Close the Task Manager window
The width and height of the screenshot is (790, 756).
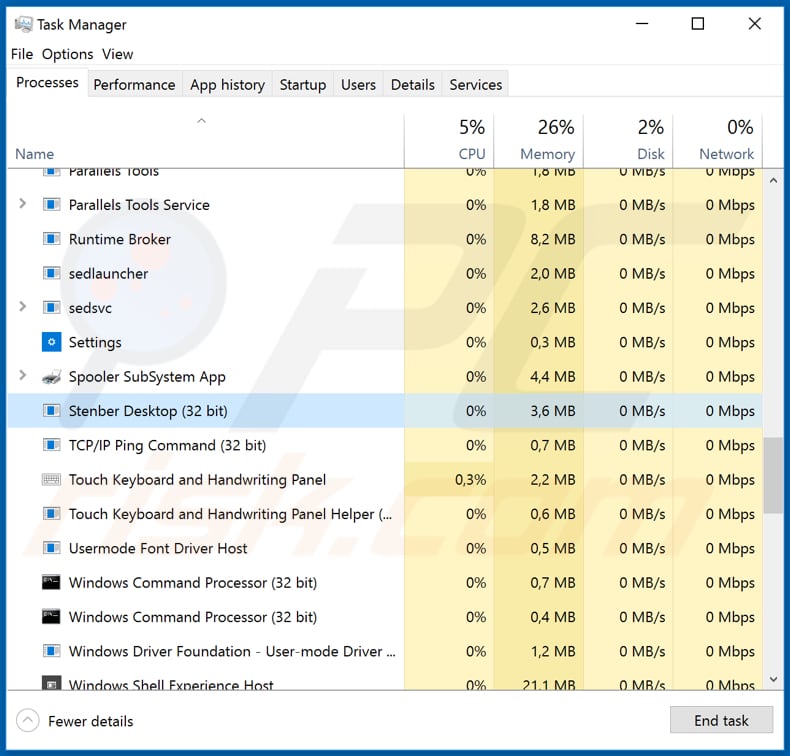point(755,24)
